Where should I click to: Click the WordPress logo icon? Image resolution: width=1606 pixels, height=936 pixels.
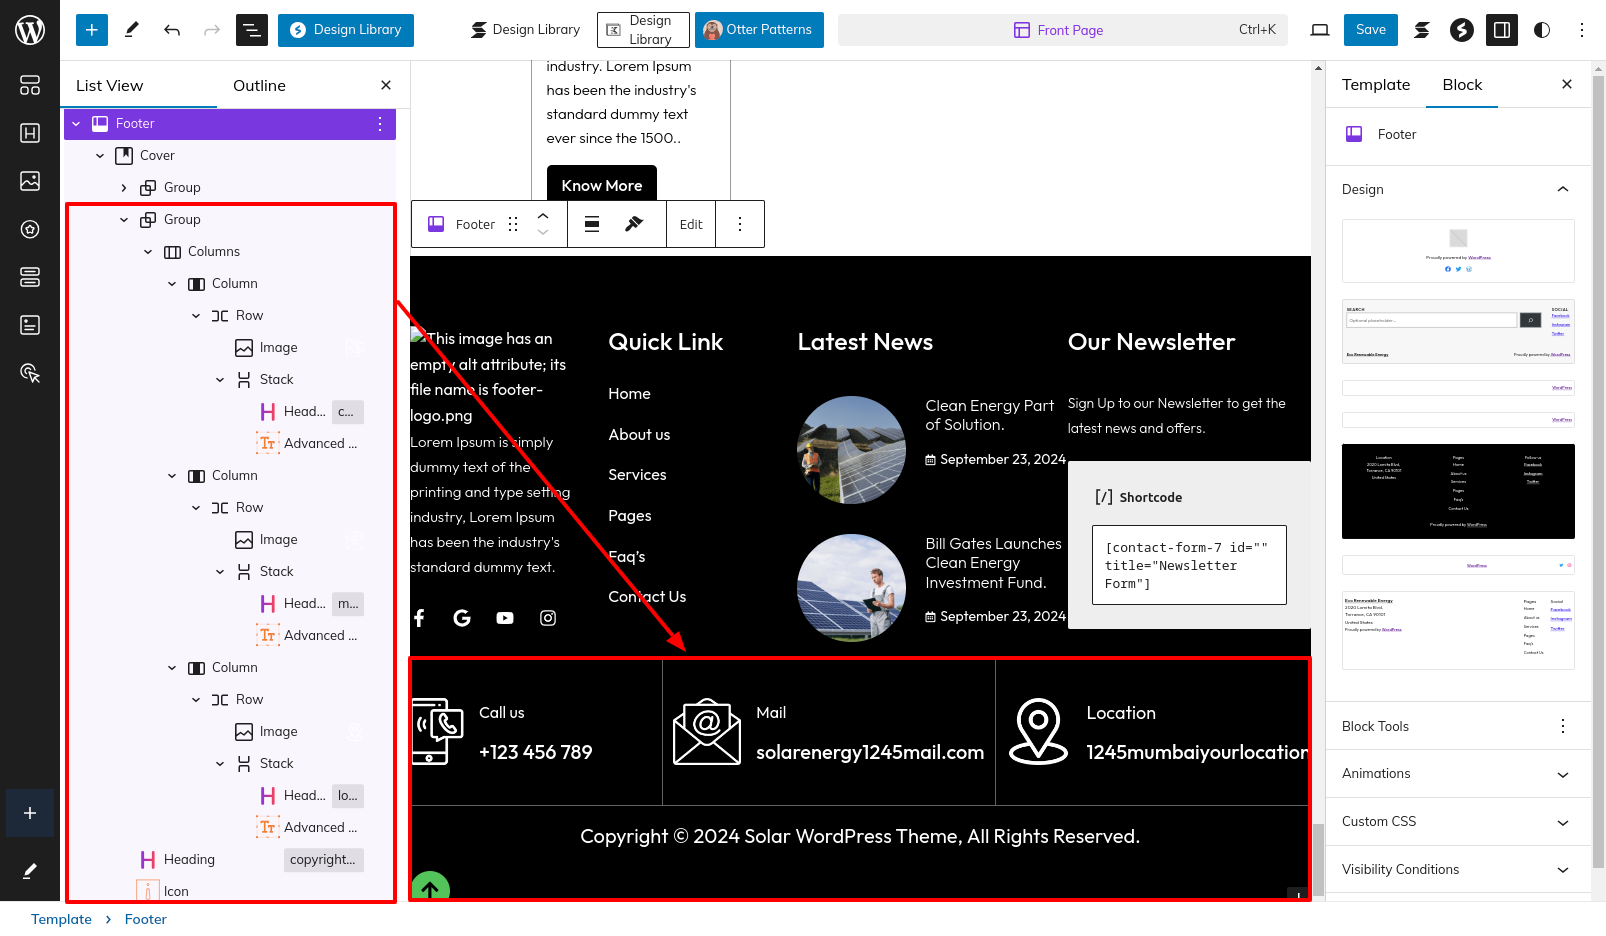coord(30,30)
